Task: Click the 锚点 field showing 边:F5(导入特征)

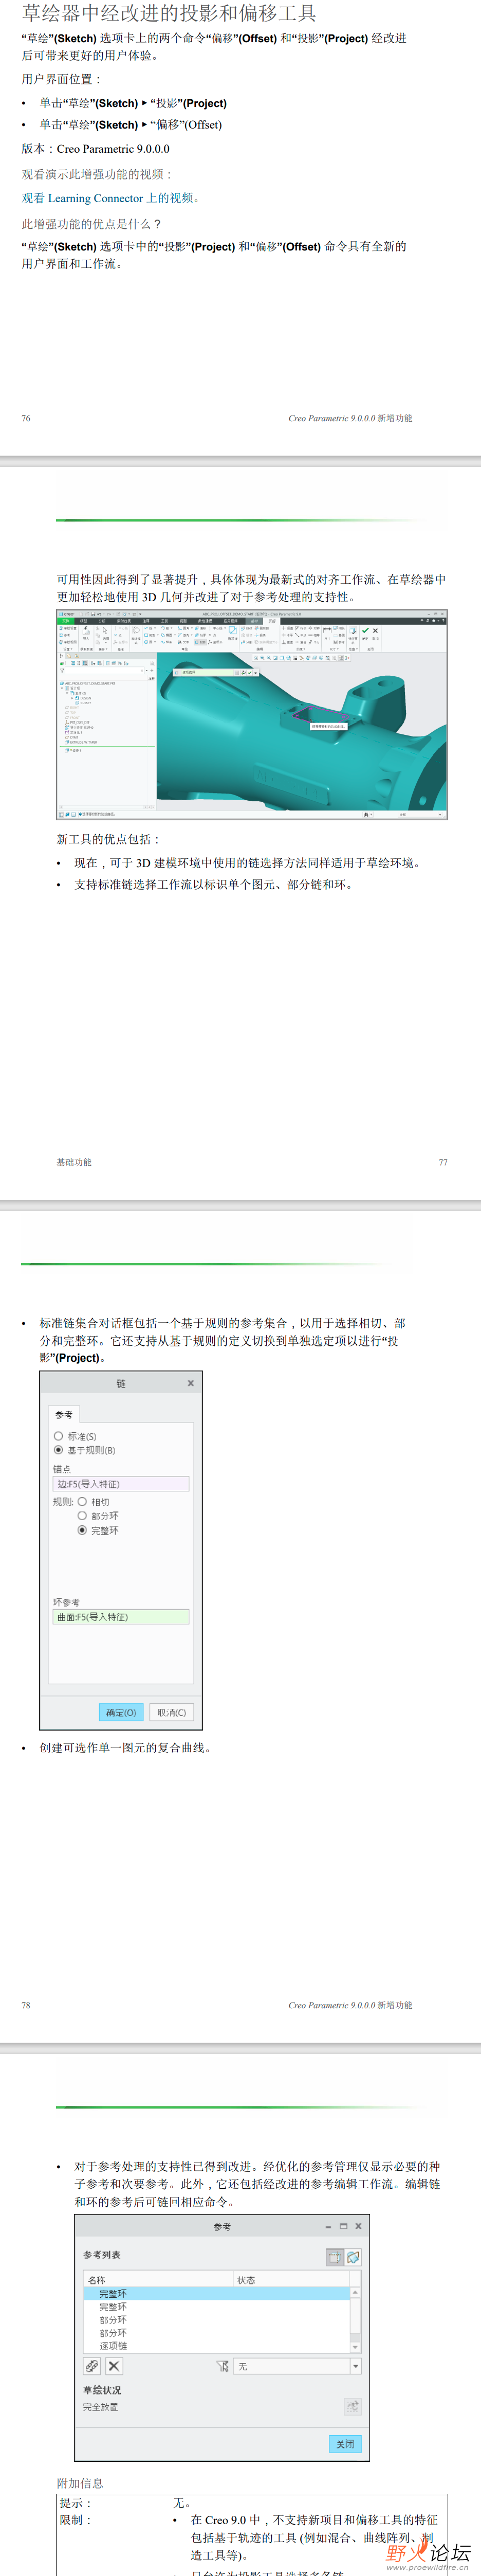Action: tap(121, 1484)
